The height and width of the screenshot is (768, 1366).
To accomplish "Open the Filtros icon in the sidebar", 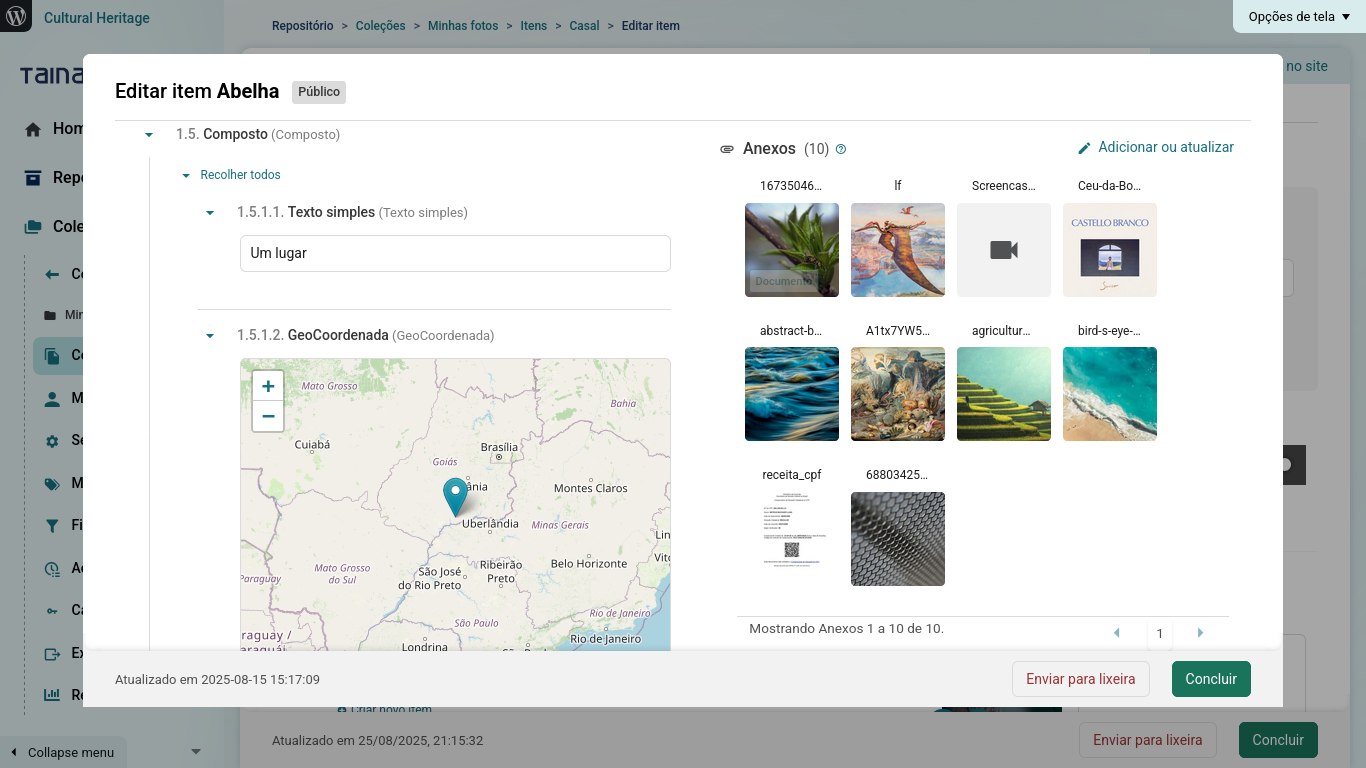I will click(x=51, y=525).
